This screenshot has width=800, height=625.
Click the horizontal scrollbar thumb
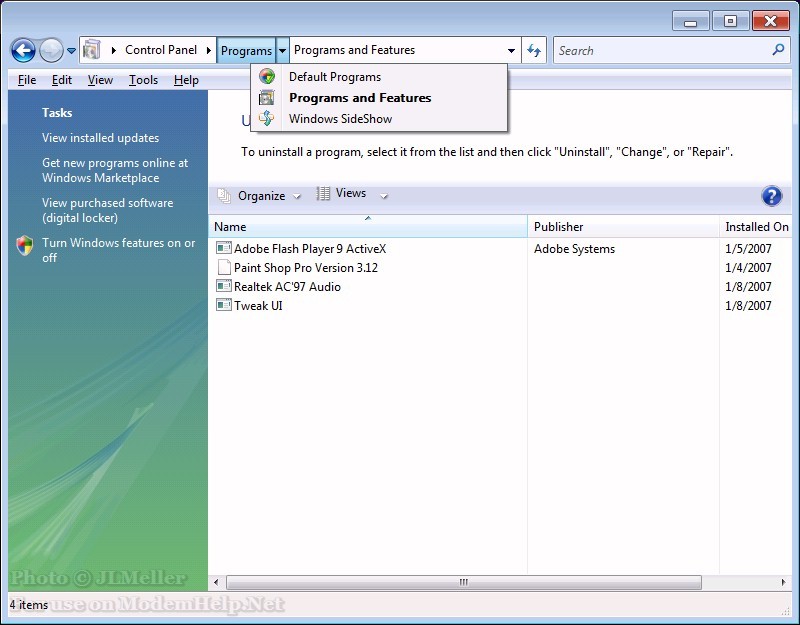pyautogui.click(x=464, y=582)
